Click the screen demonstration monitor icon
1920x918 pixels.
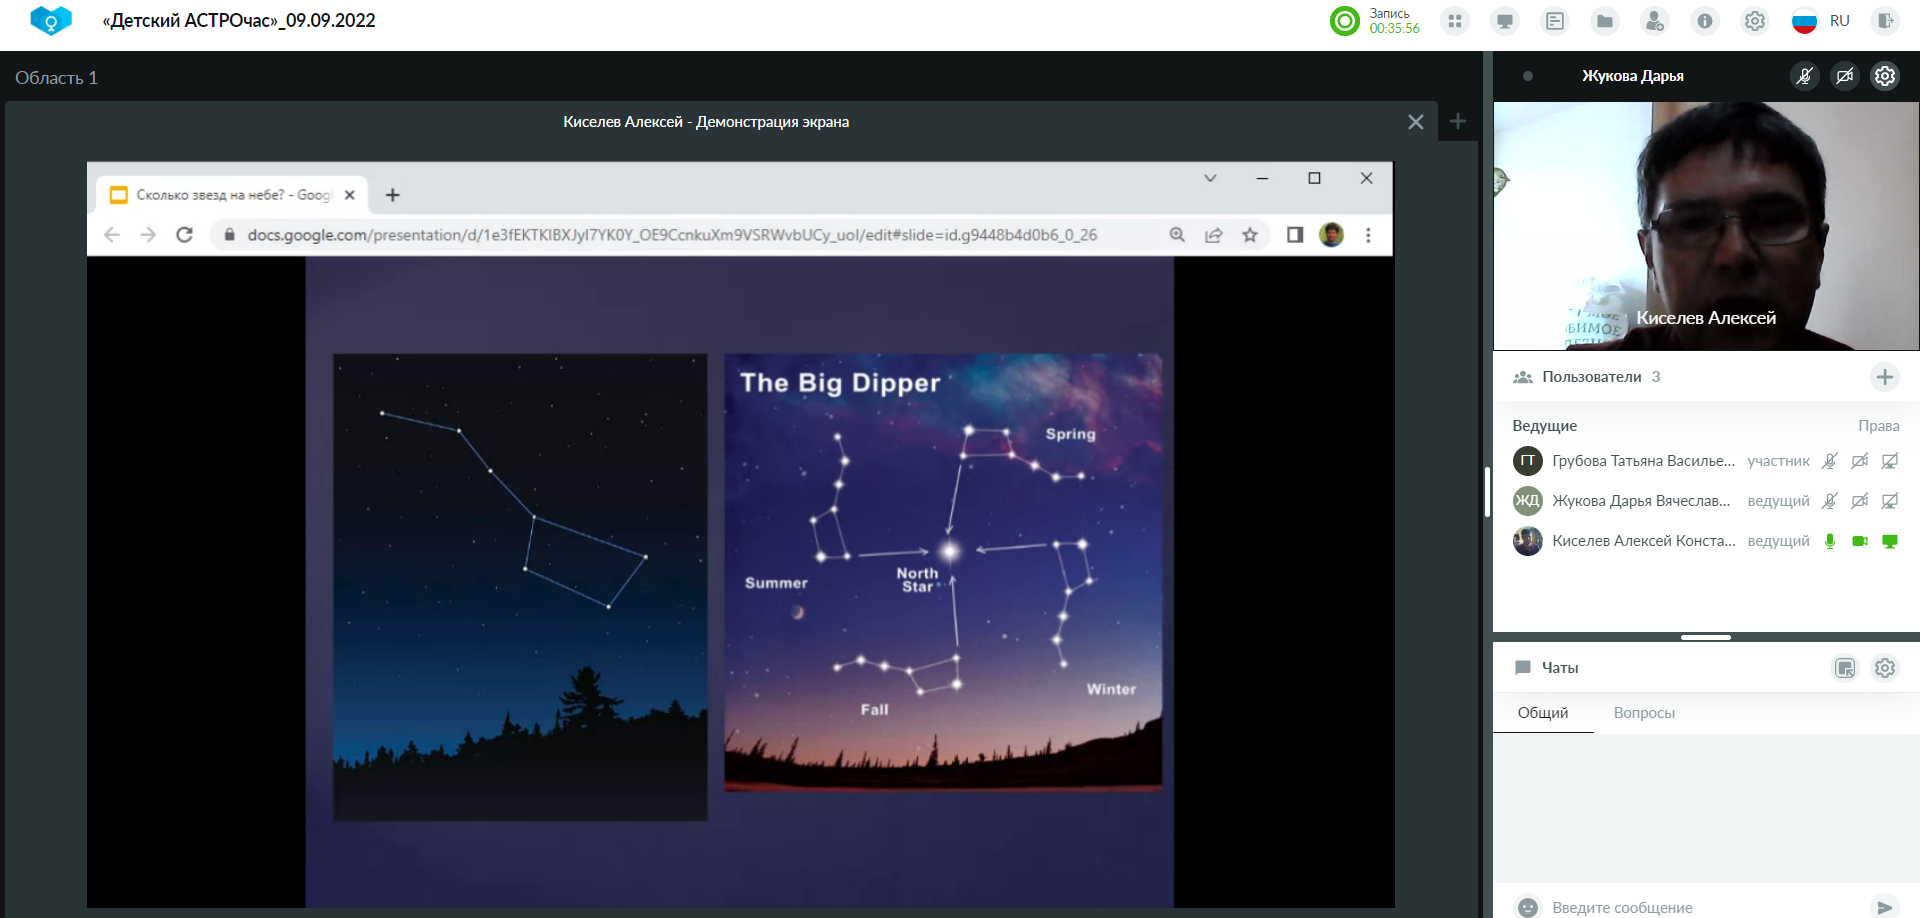[1505, 21]
